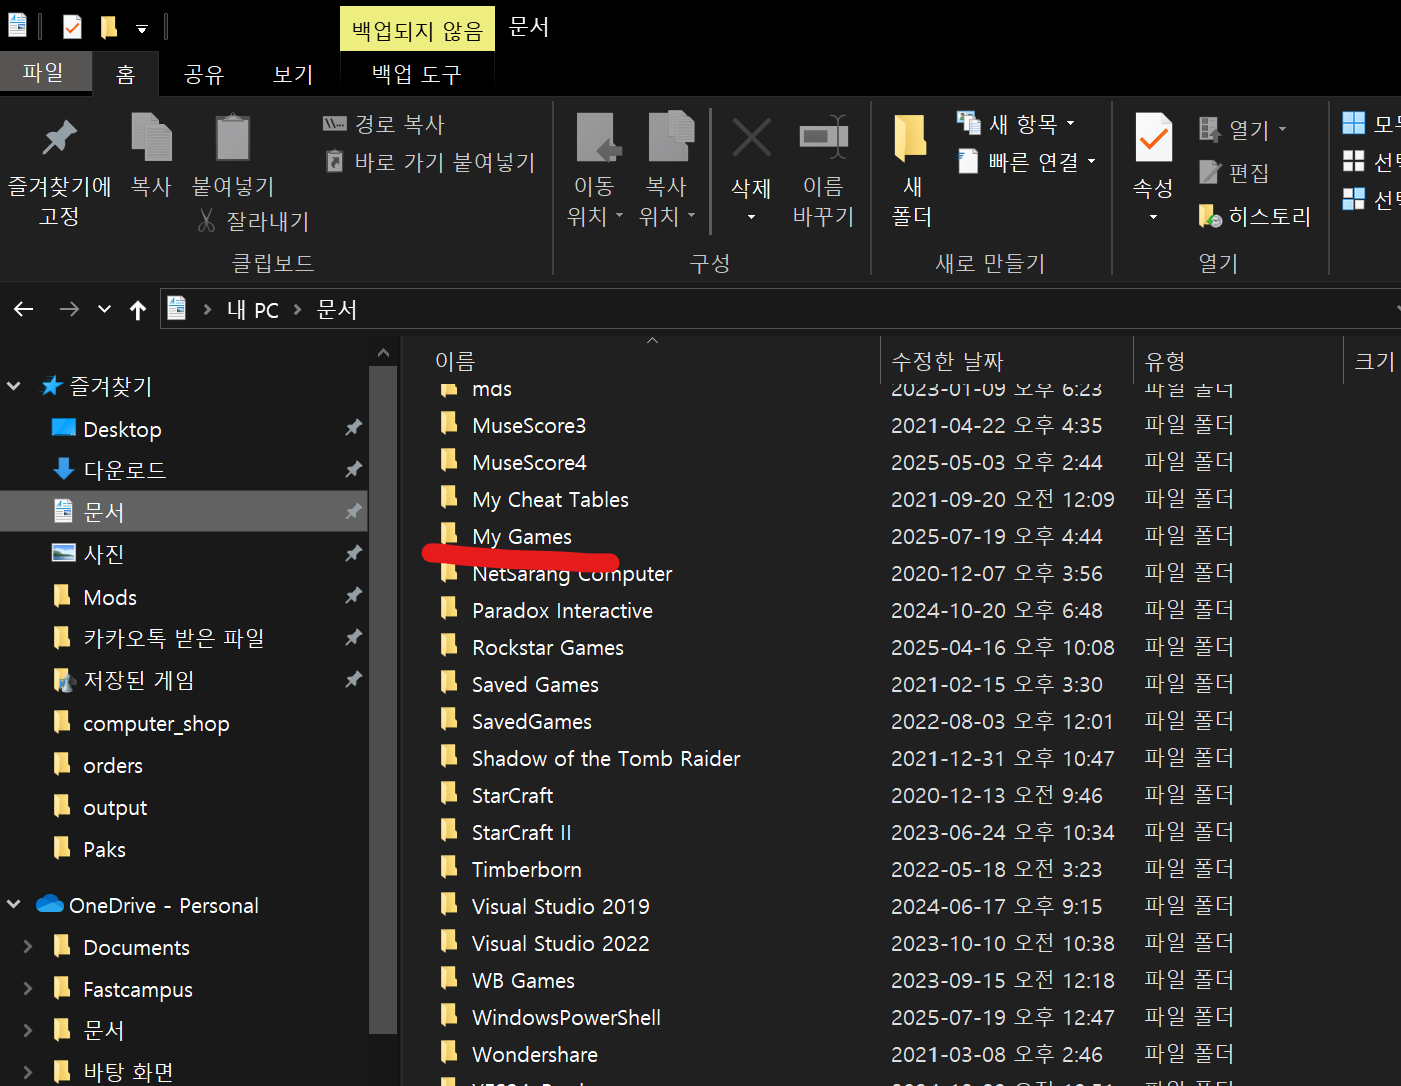Screen dimensions: 1401x1086
Task: Click the Edit (편집) ribbon command
Action: [1234, 173]
